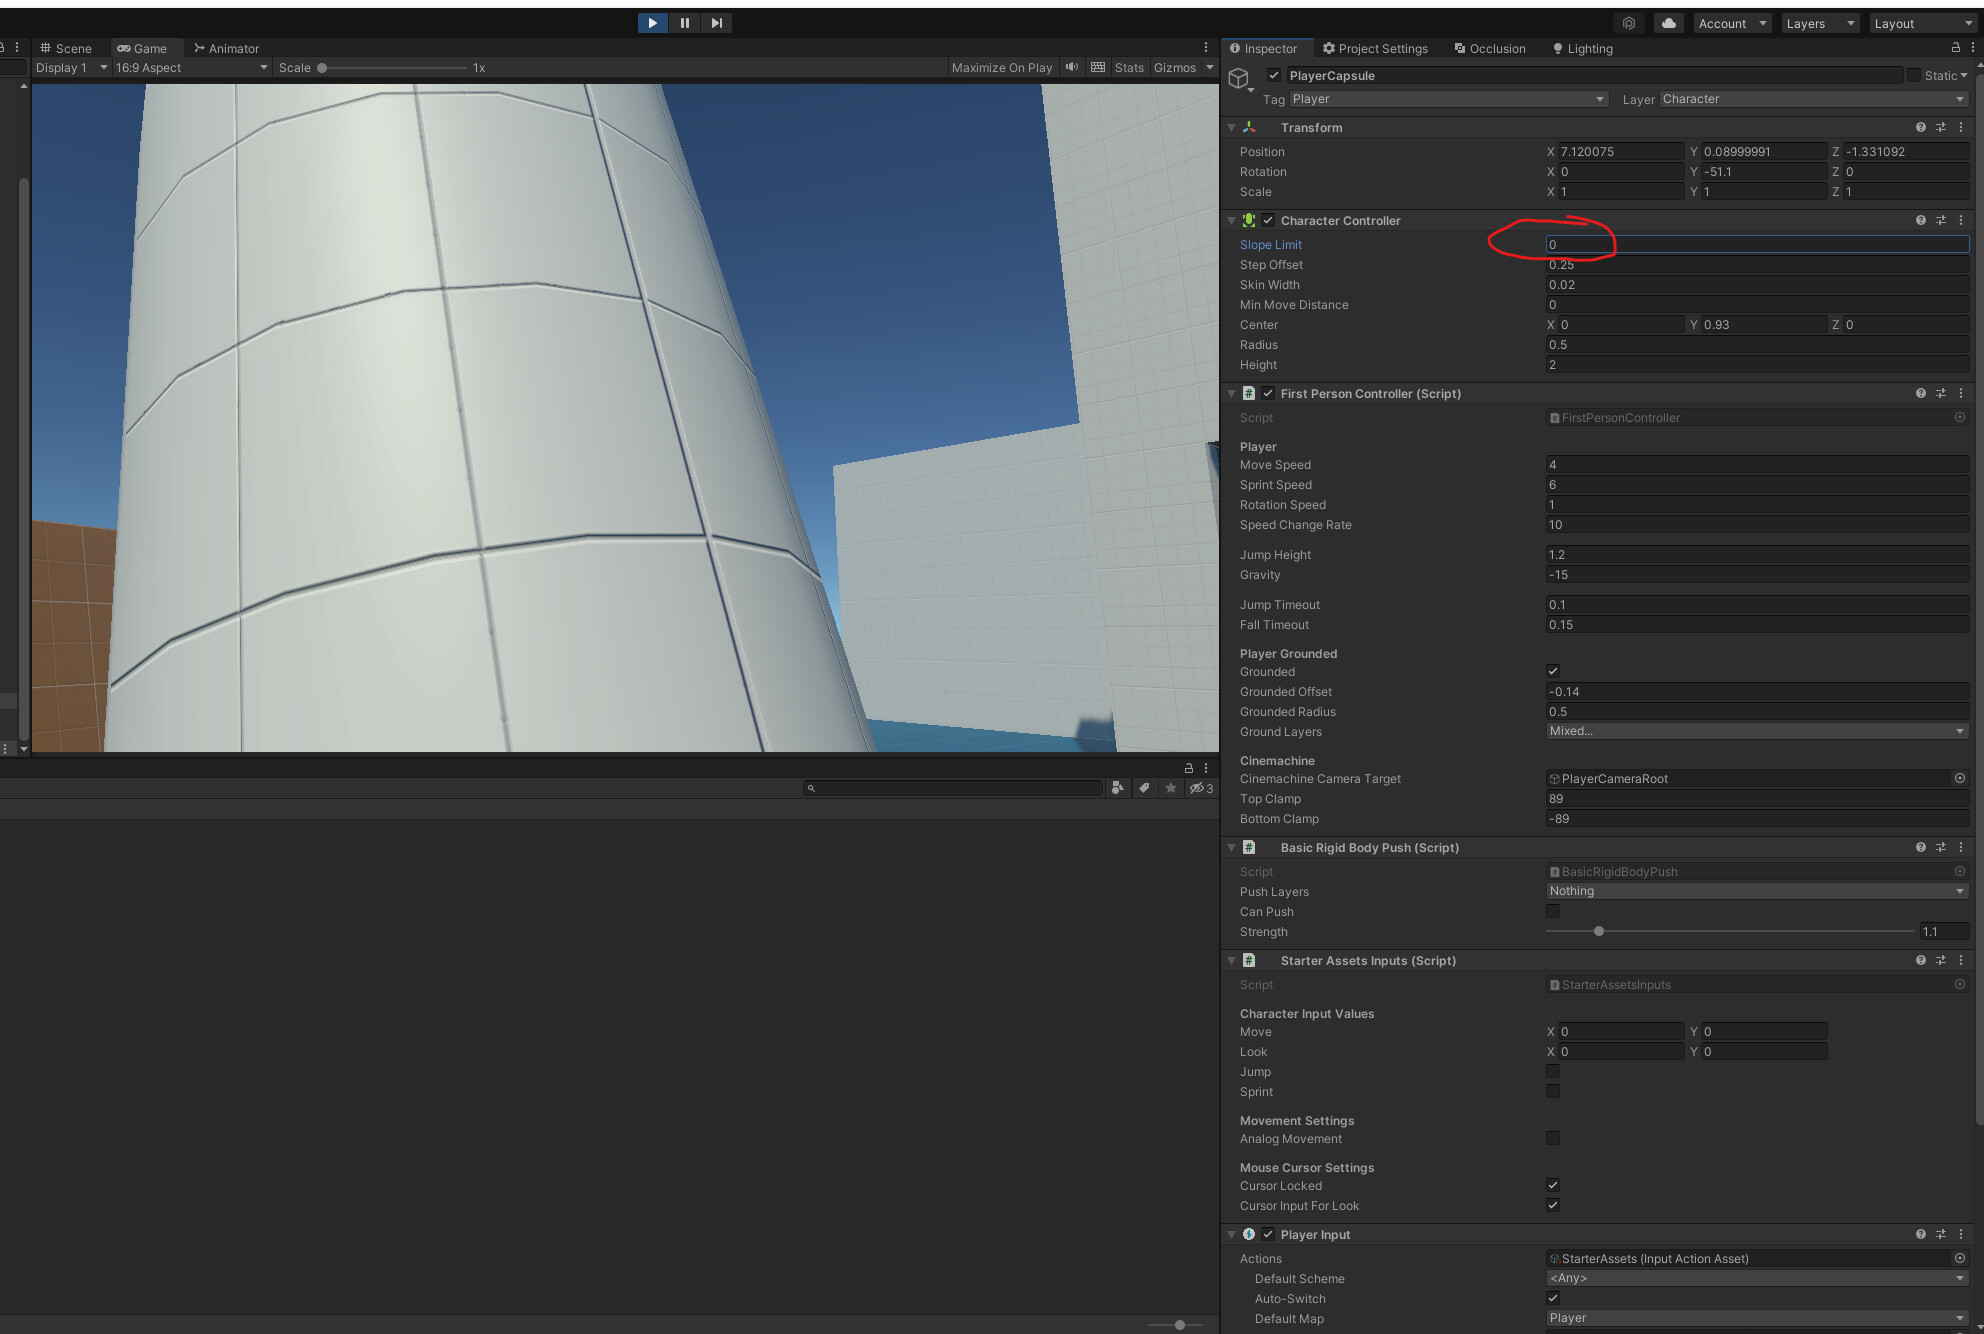Click the Slope Limit input field

[x=1700, y=244]
